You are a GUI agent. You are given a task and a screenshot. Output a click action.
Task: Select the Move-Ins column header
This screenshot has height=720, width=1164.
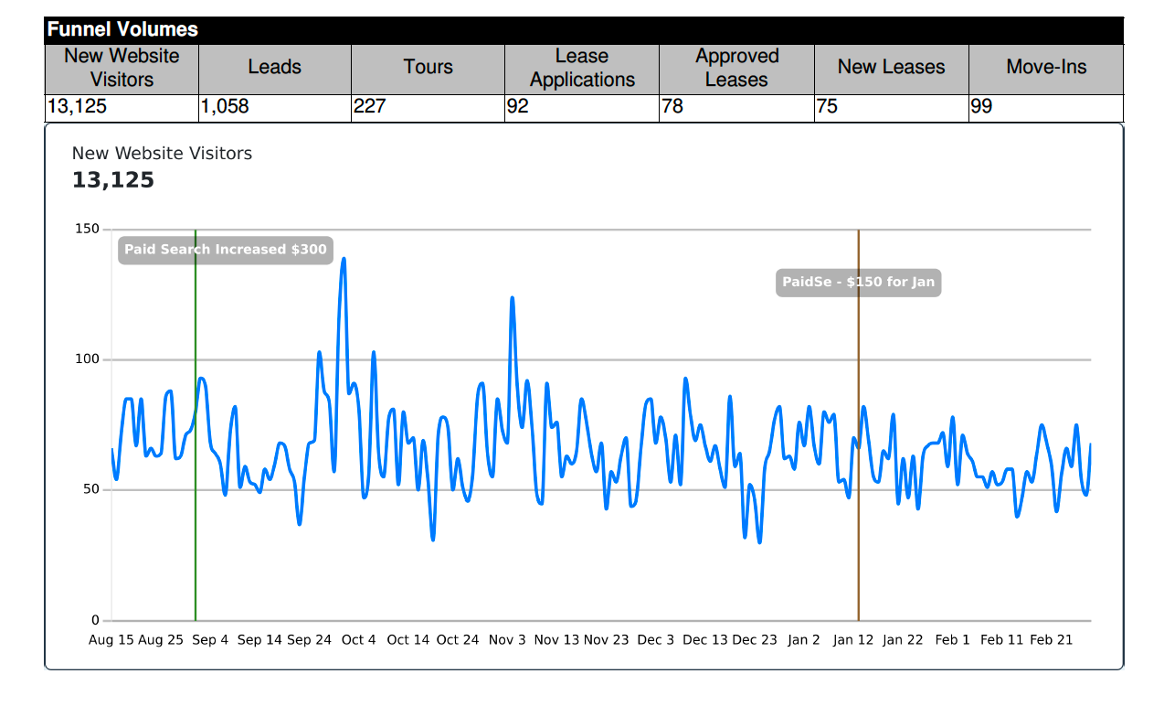pyautogui.click(x=1046, y=68)
